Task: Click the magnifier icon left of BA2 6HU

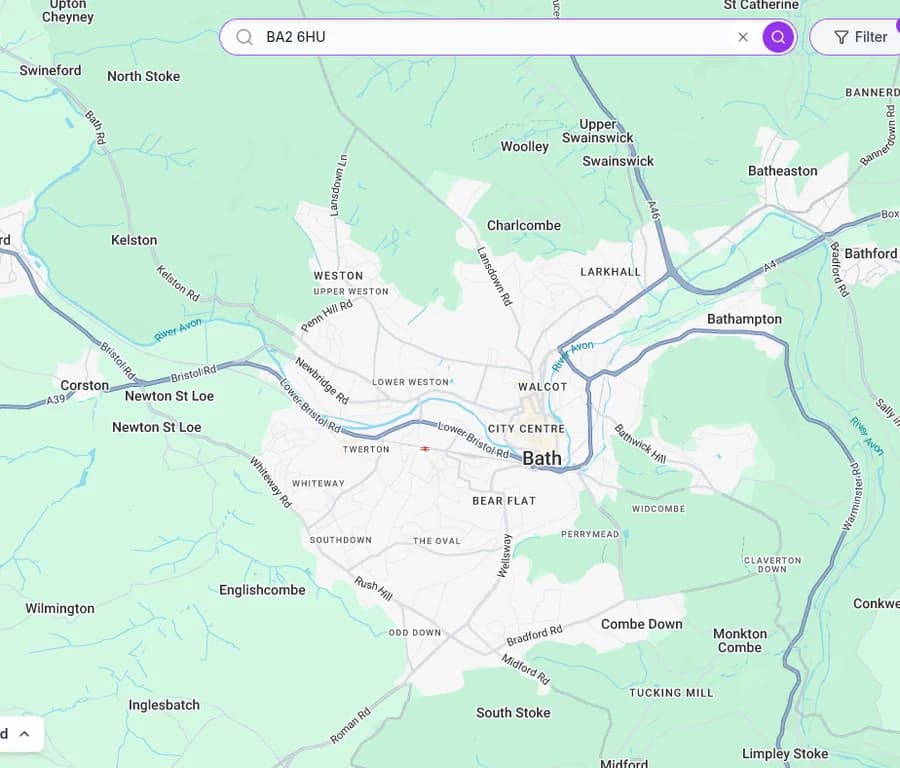Action: pyautogui.click(x=244, y=37)
